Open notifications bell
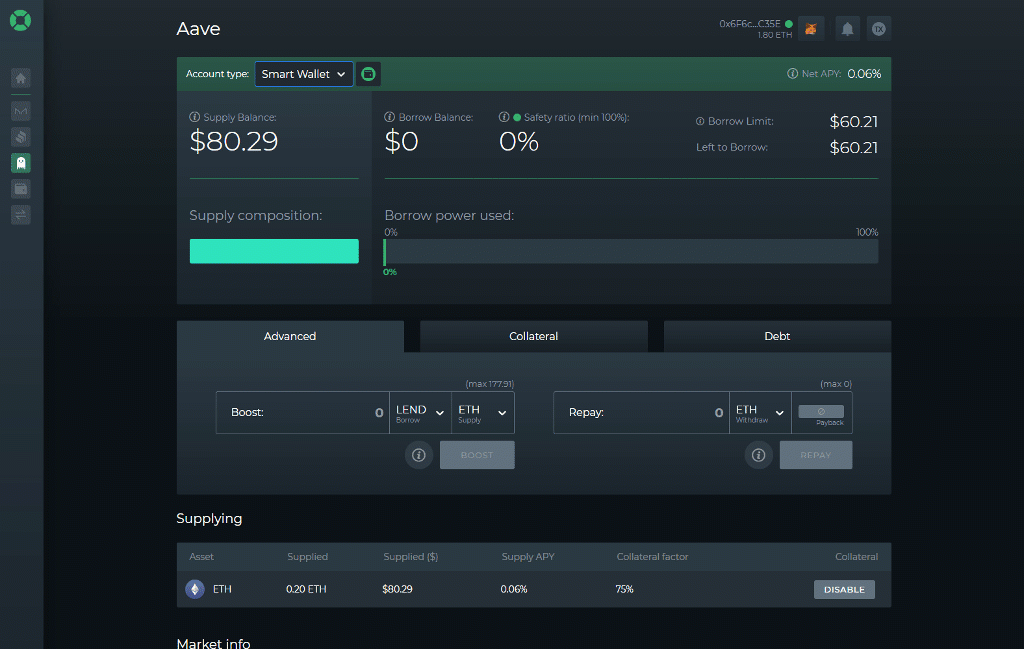 pos(848,29)
